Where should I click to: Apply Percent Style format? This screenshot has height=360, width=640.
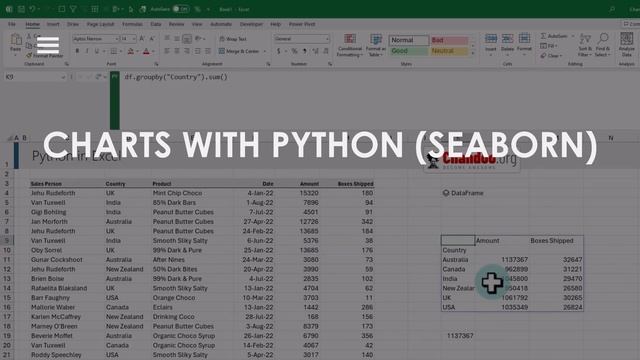tap(294, 51)
